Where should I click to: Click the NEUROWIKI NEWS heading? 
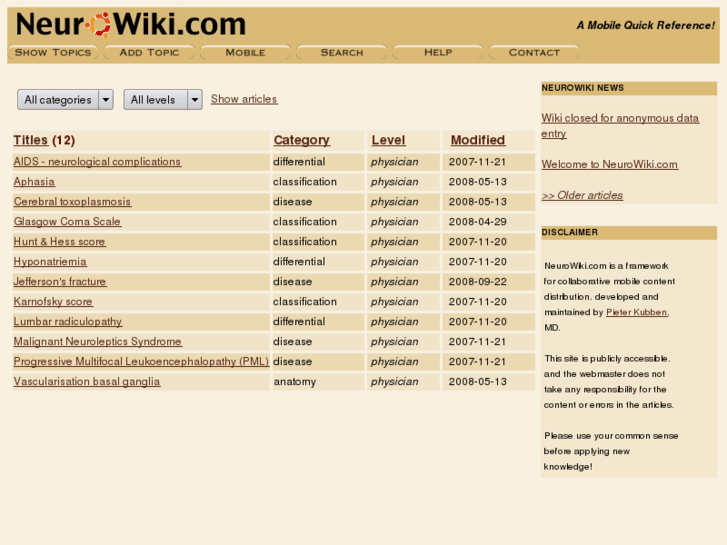(x=583, y=88)
